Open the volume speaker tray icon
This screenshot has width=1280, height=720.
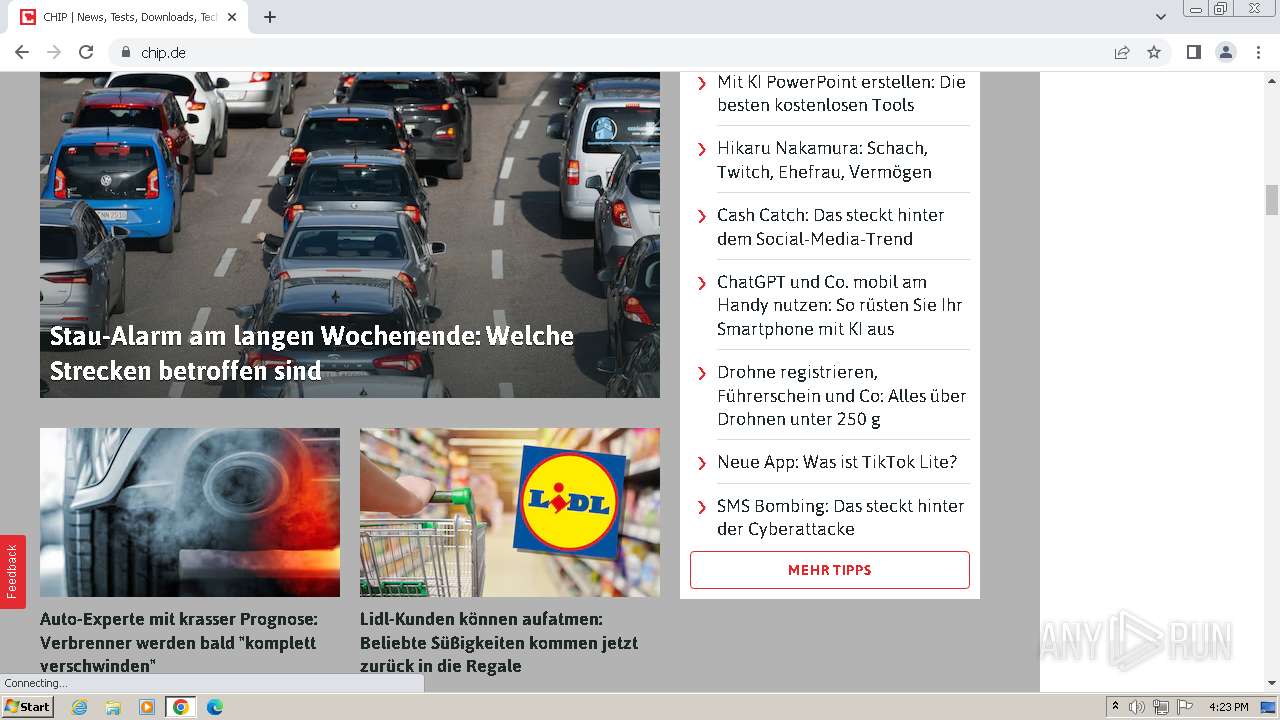click(x=1137, y=707)
